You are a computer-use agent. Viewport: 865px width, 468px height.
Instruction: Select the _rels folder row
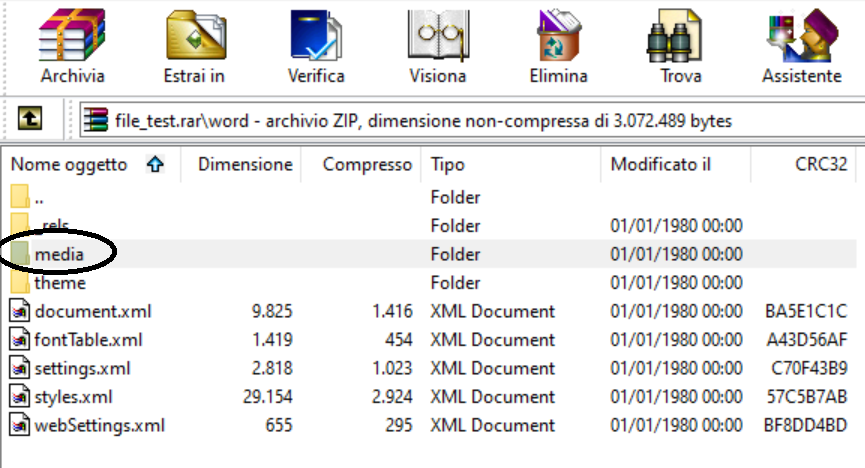tap(430, 225)
